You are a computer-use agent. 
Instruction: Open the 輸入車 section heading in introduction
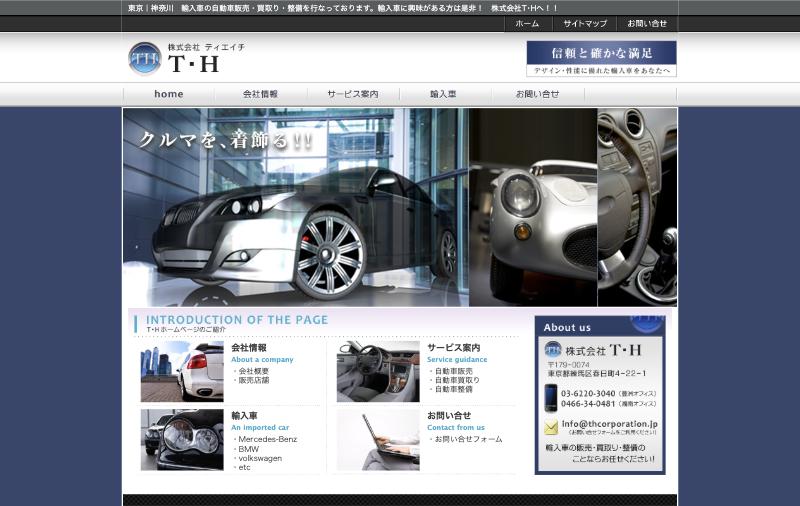coord(244,416)
